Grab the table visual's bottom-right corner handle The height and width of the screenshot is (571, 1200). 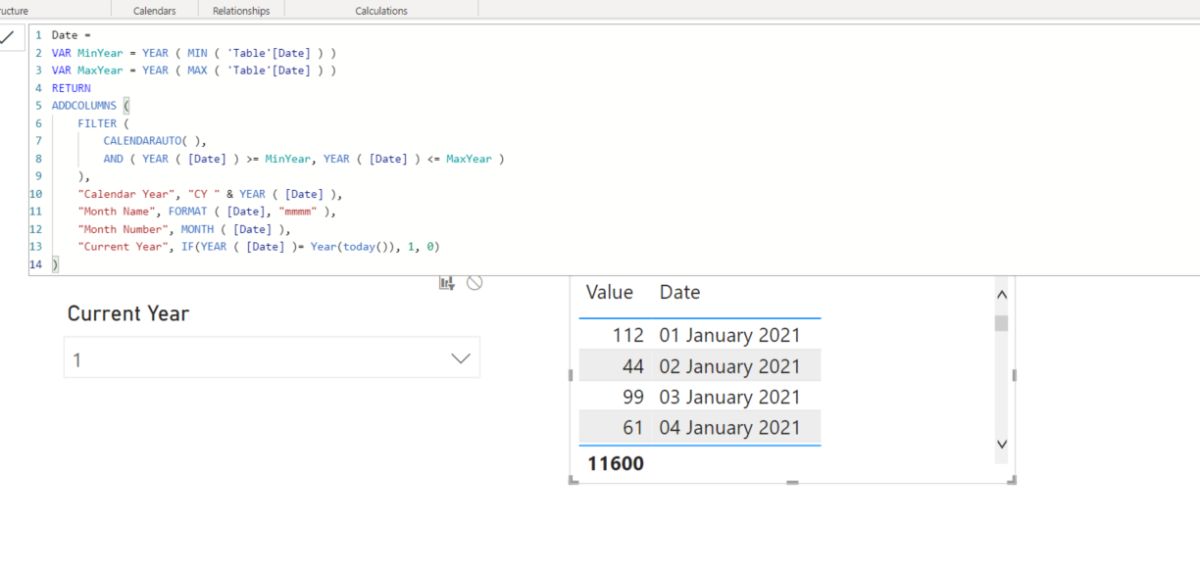point(1012,481)
